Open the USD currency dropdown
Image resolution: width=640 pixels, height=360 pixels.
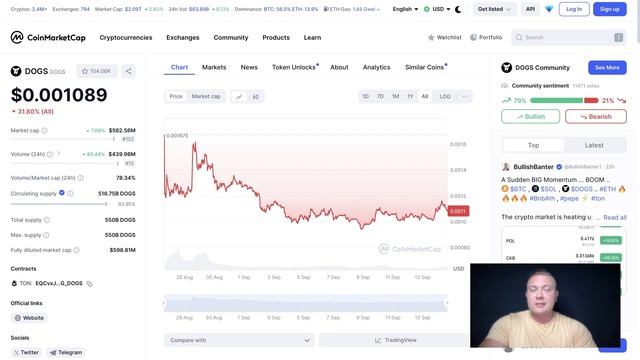click(x=437, y=9)
